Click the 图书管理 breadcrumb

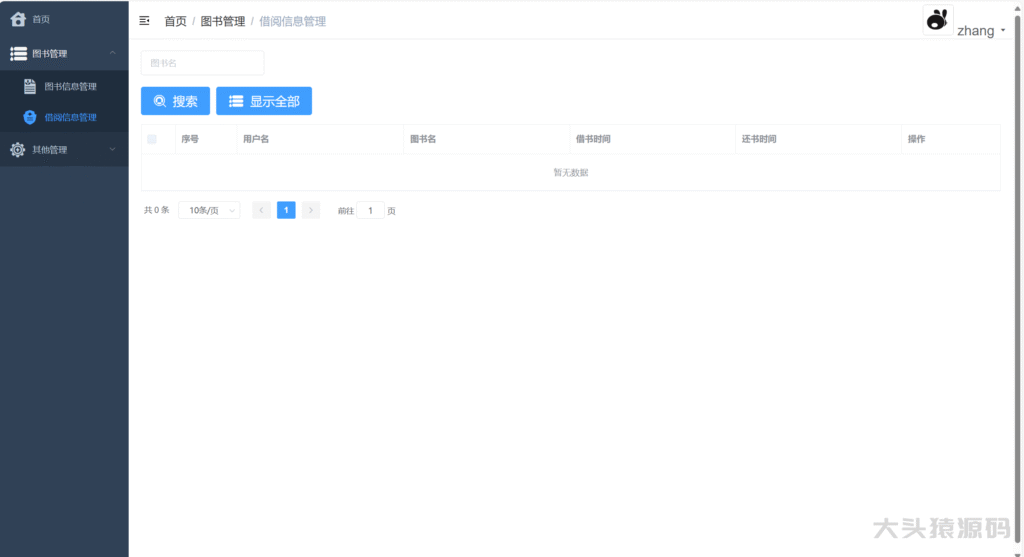223,22
